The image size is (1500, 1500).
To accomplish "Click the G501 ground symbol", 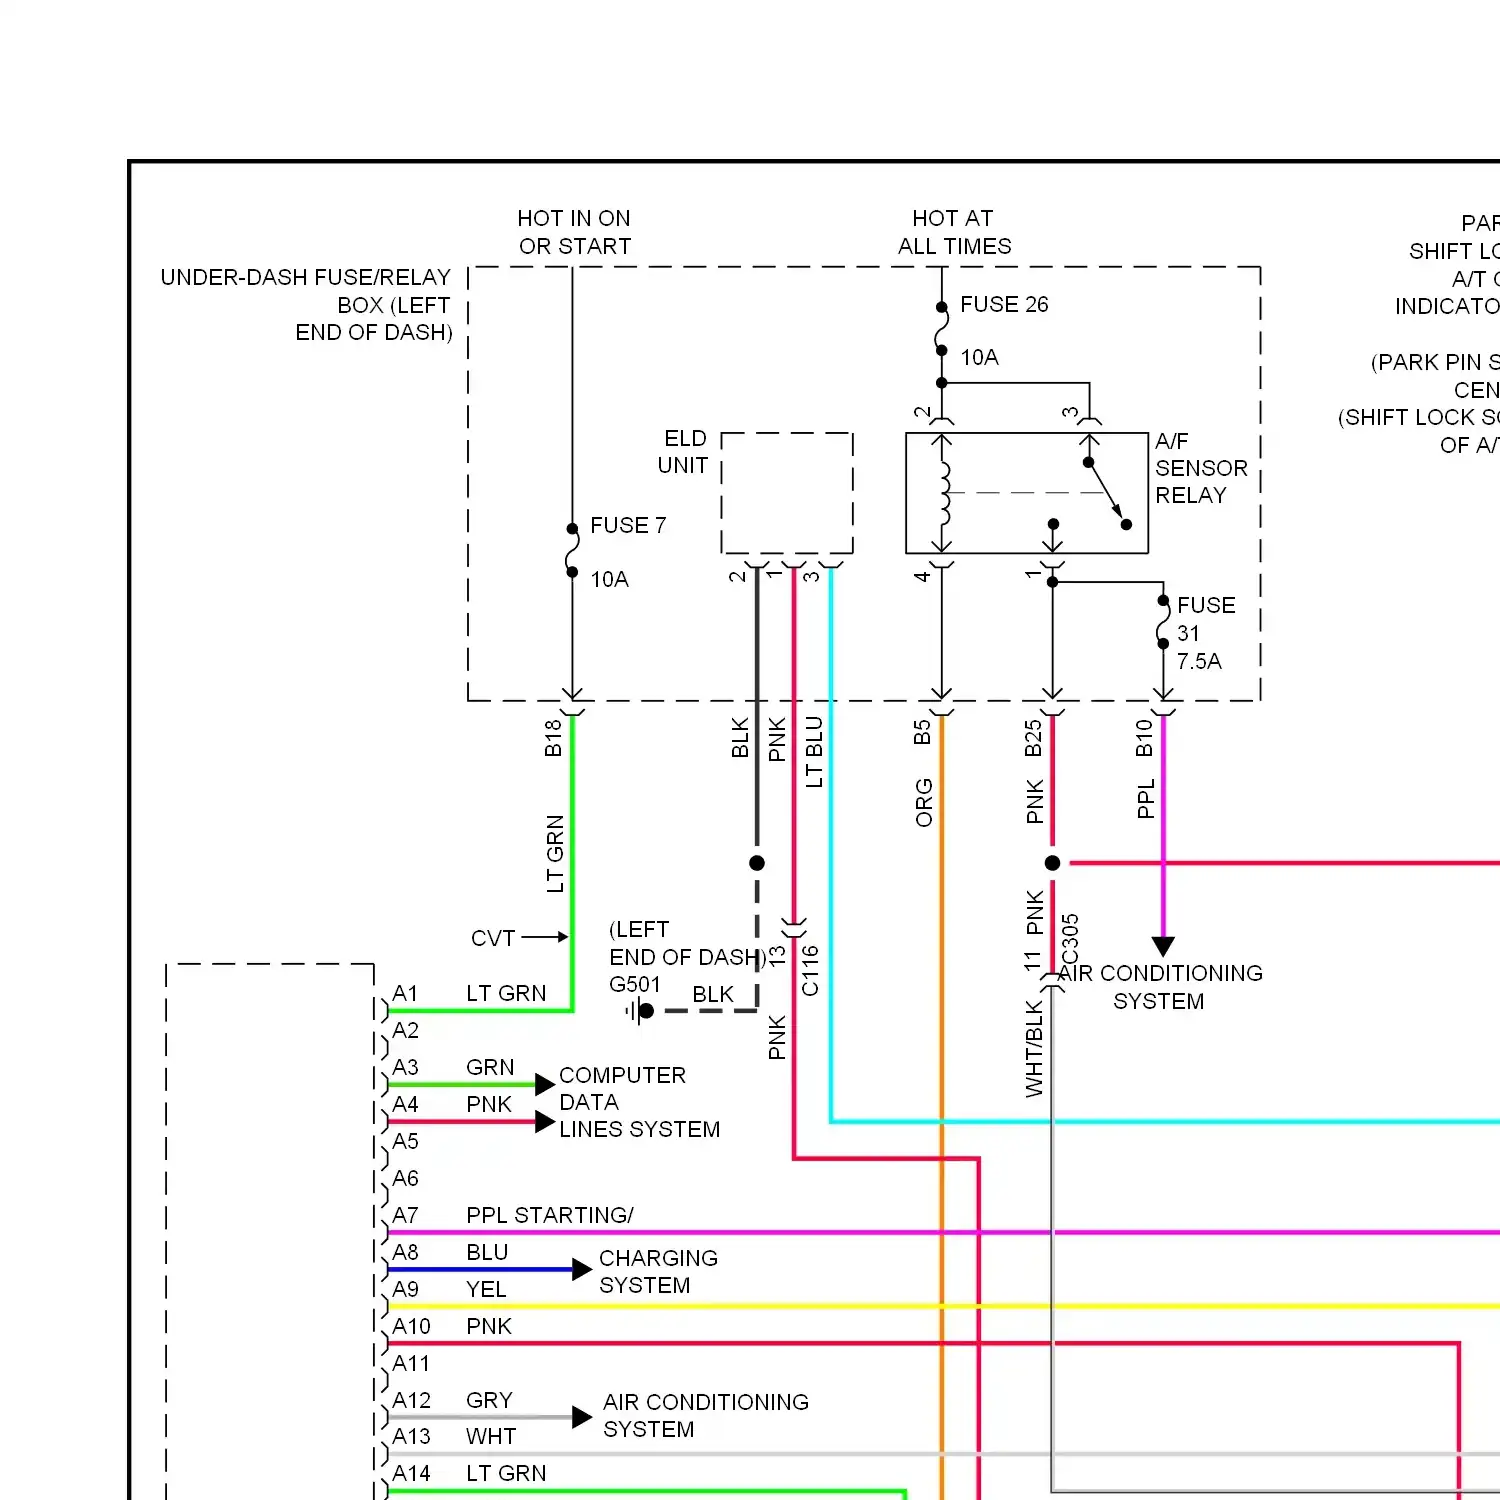I will [638, 1011].
